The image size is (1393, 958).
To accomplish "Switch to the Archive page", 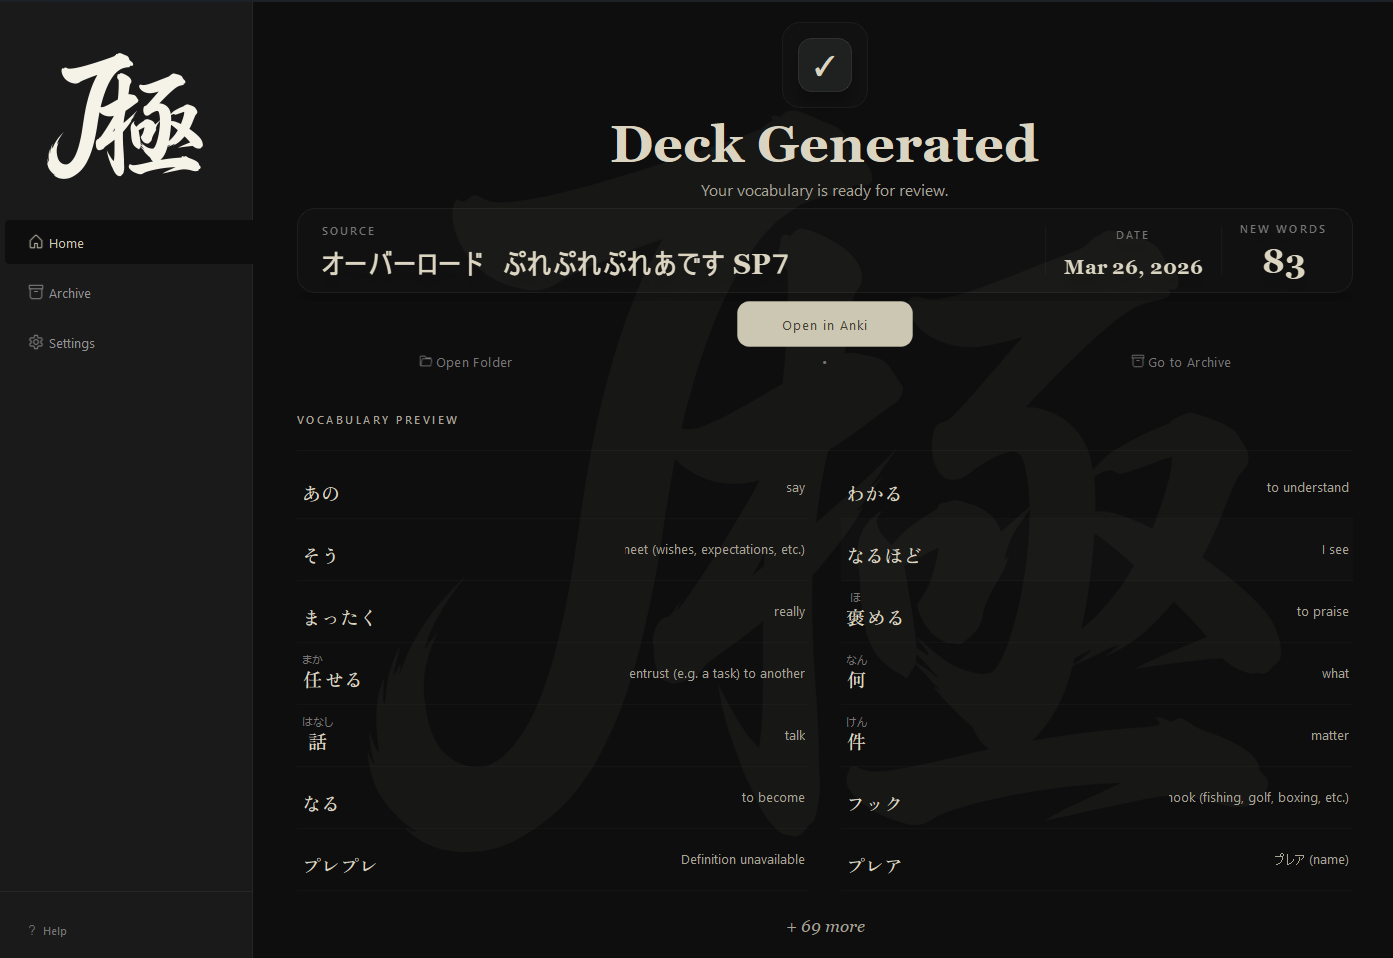I will click(68, 292).
